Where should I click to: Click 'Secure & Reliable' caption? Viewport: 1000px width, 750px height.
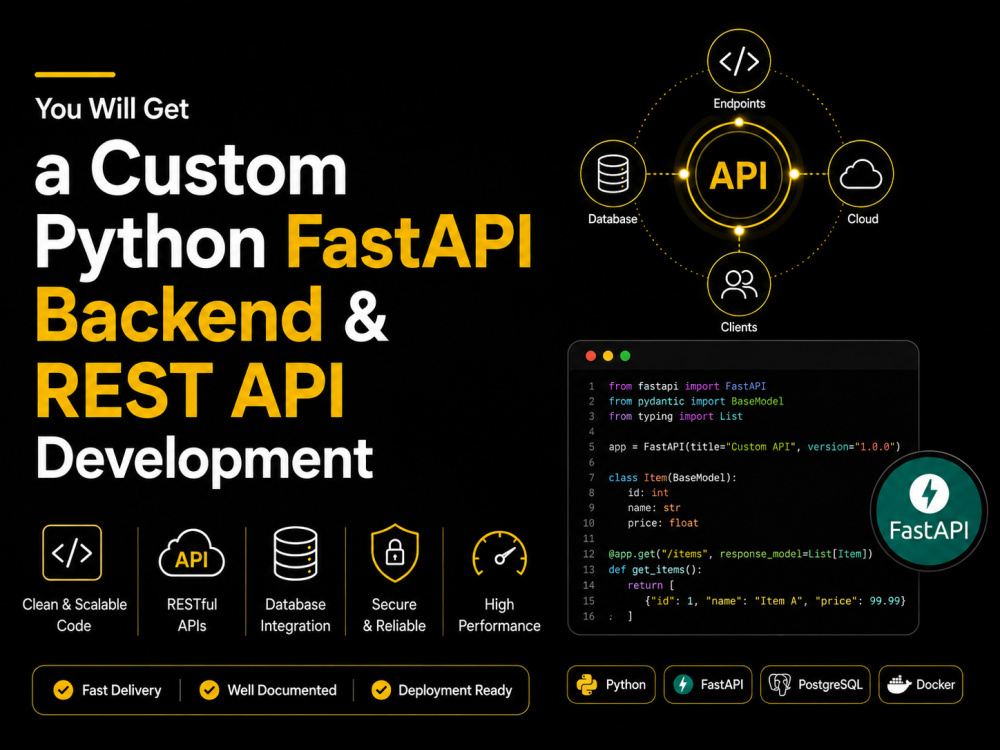(394, 615)
